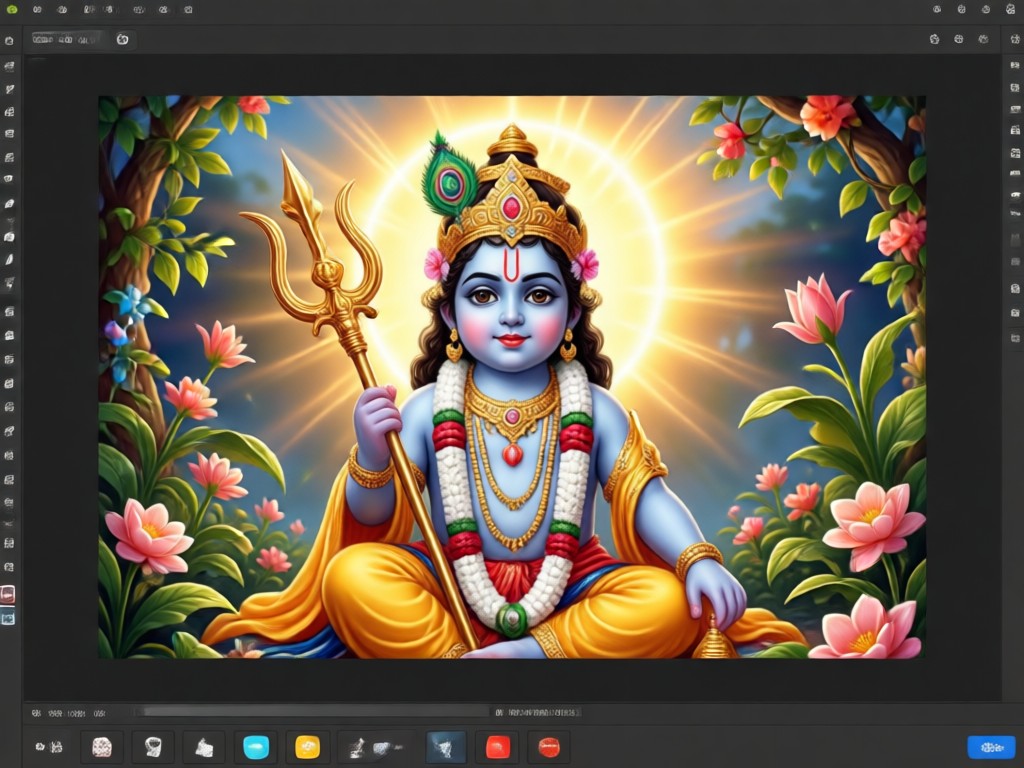Choose the pink gem thumbnail in the bottom strip
The height and width of the screenshot is (768, 1024).
pos(102,746)
